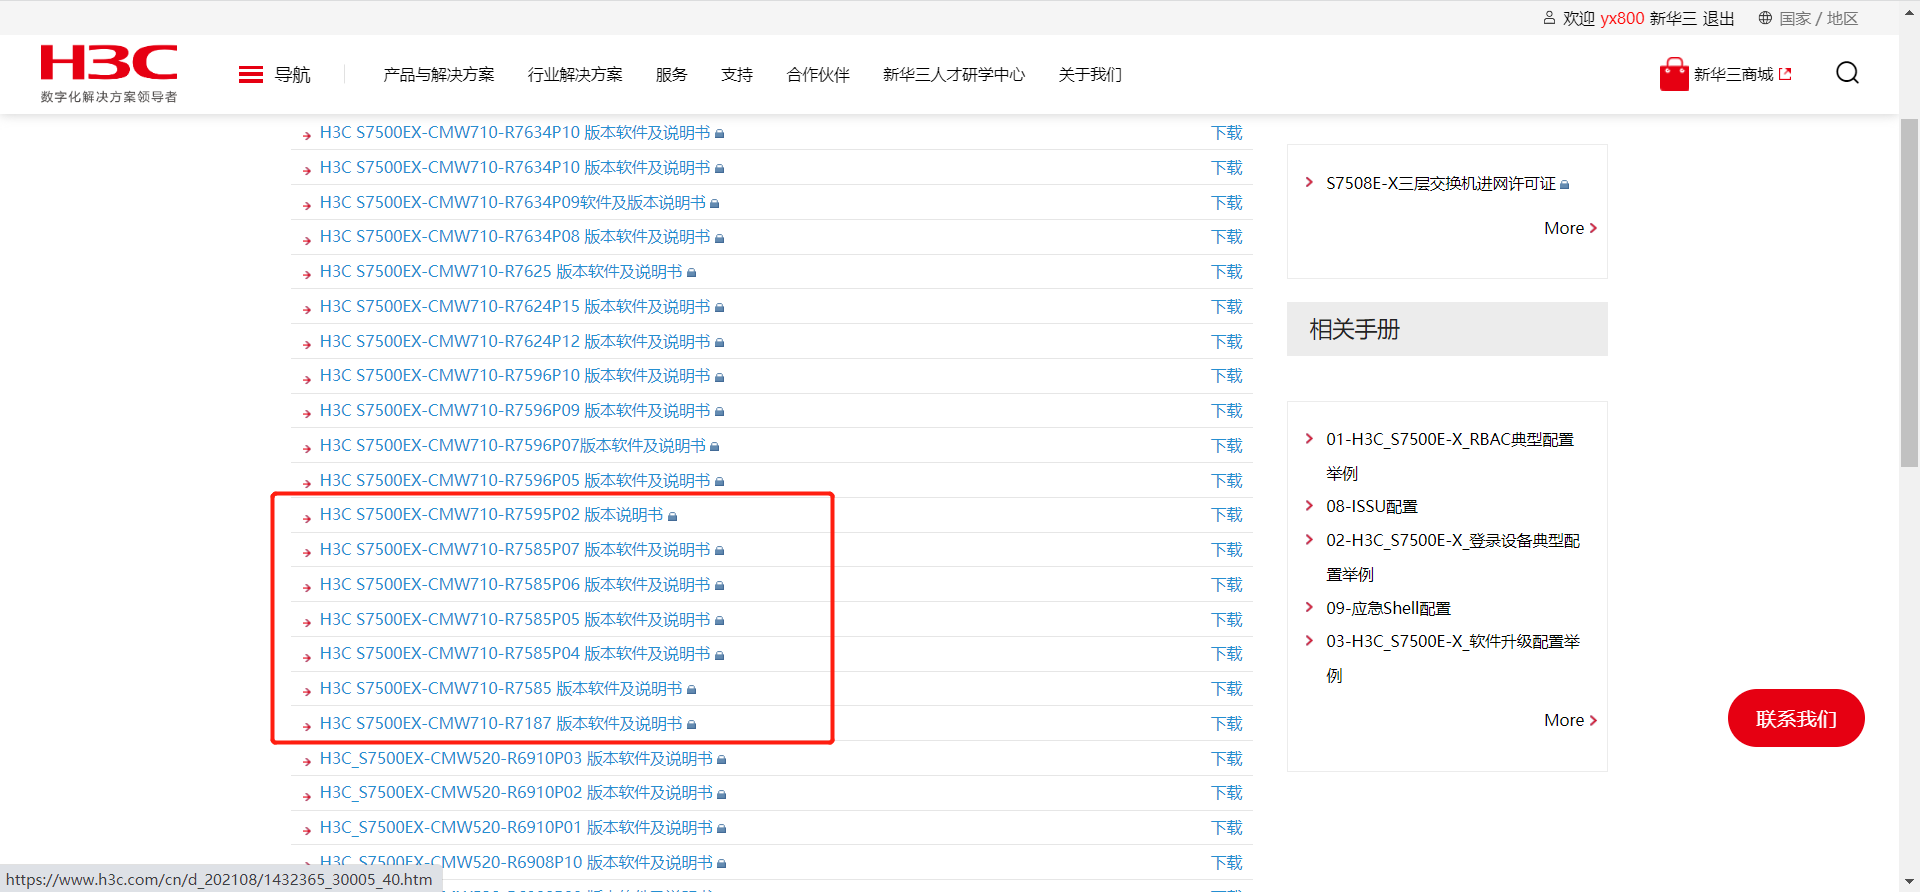Open 新华三人才研学中心 menu
This screenshot has width=1920, height=892.
coord(954,75)
